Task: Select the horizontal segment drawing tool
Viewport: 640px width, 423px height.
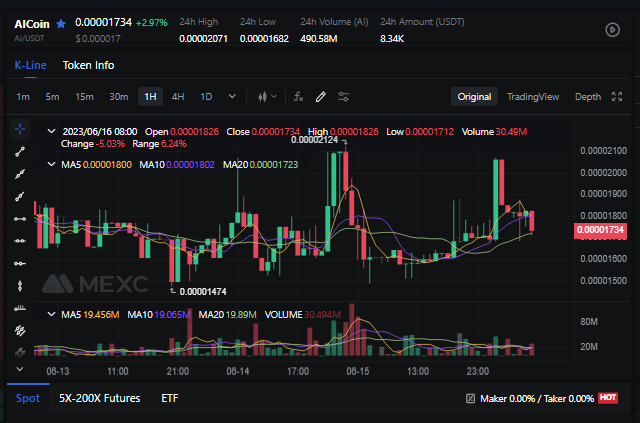Action: coord(20,219)
